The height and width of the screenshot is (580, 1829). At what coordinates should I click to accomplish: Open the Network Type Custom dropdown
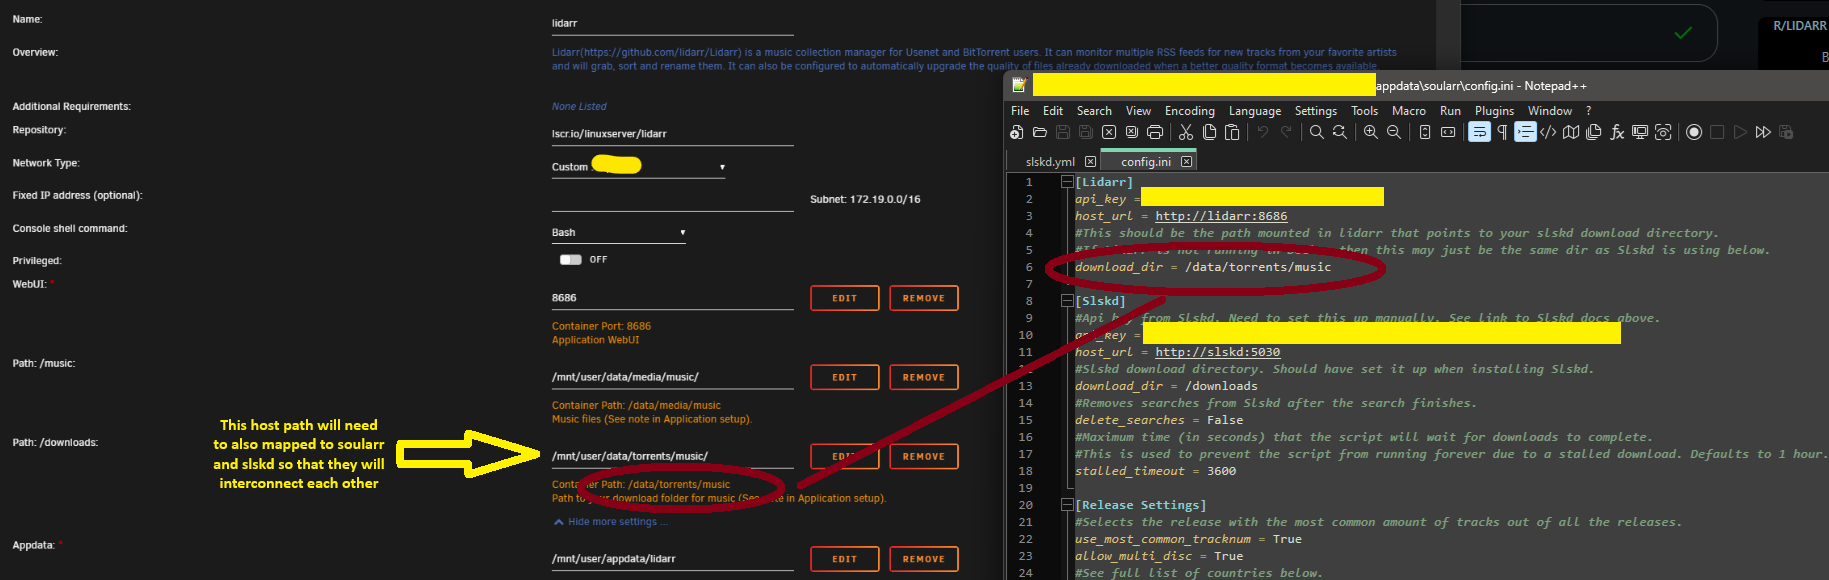pyautogui.click(x=638, y=167)
